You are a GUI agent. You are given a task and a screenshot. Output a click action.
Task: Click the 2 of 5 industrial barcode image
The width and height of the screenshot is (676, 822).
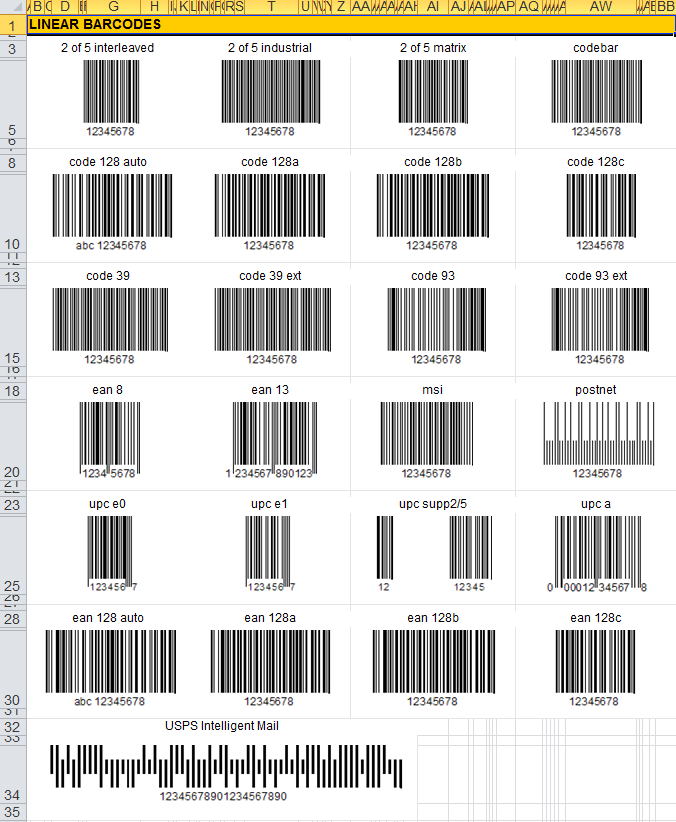click(x=271, y=92)
